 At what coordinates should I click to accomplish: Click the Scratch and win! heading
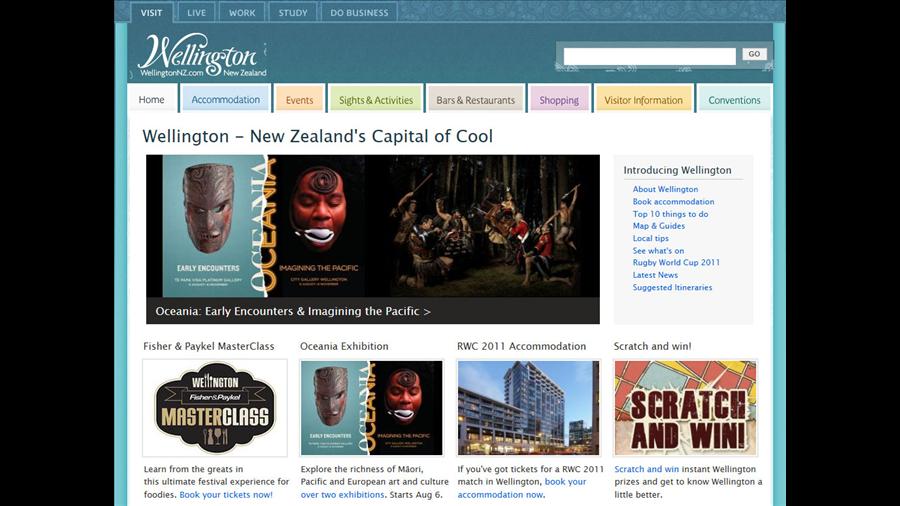tap(653, 346)
